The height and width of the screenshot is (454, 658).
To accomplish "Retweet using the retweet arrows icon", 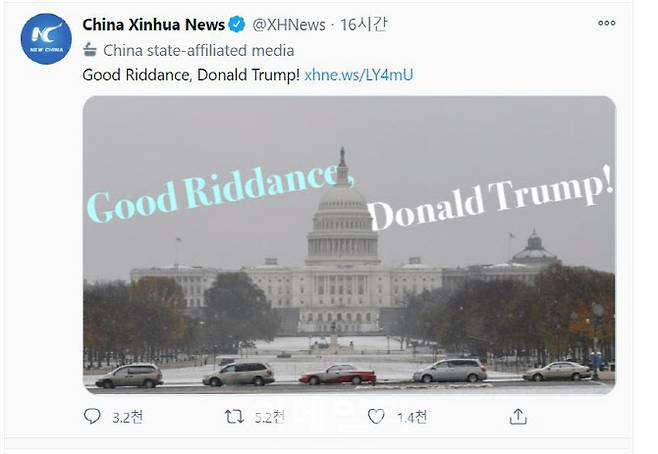I will [x=233, y=416].
